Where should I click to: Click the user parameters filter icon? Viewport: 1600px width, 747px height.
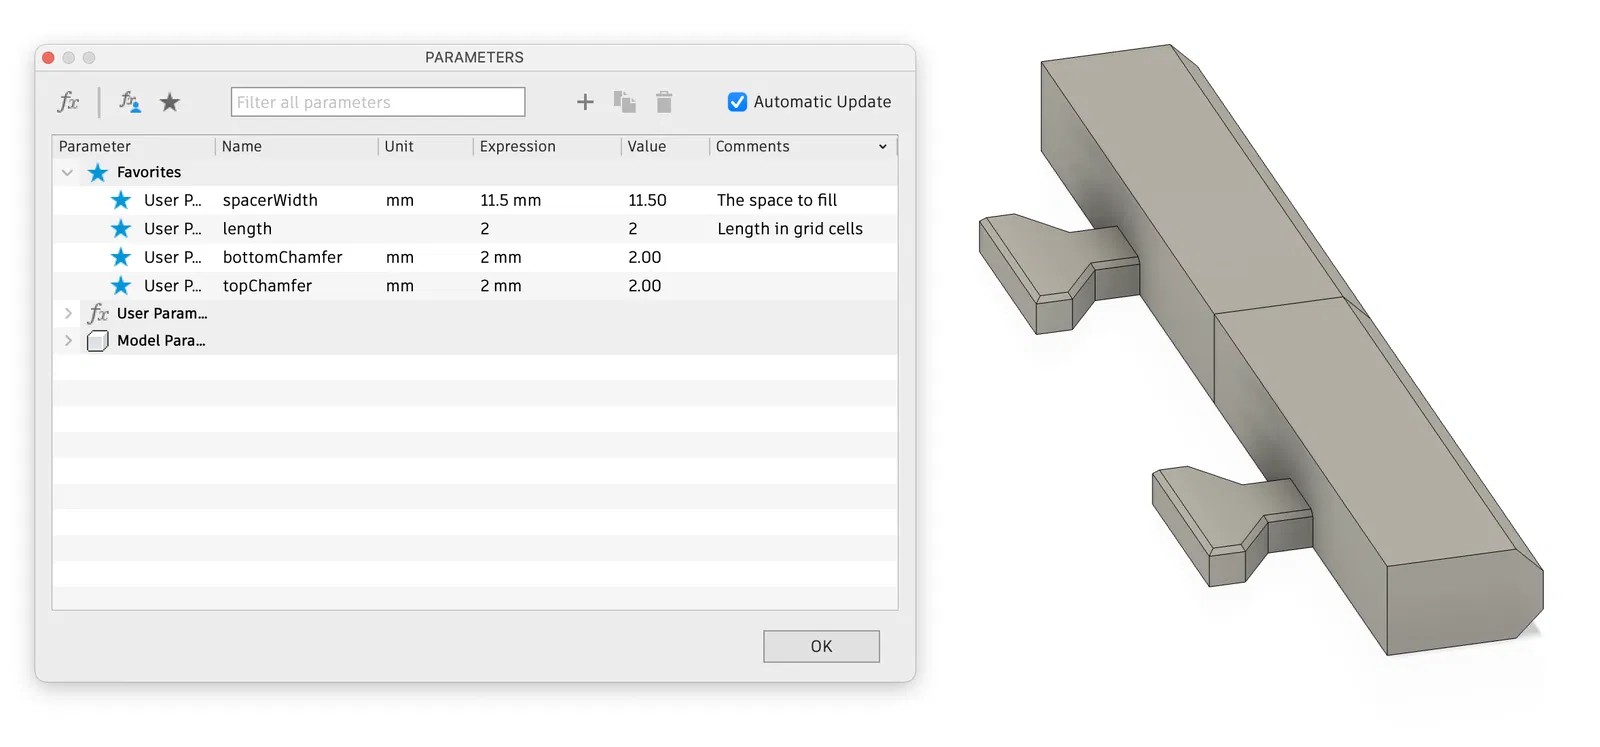130,102
